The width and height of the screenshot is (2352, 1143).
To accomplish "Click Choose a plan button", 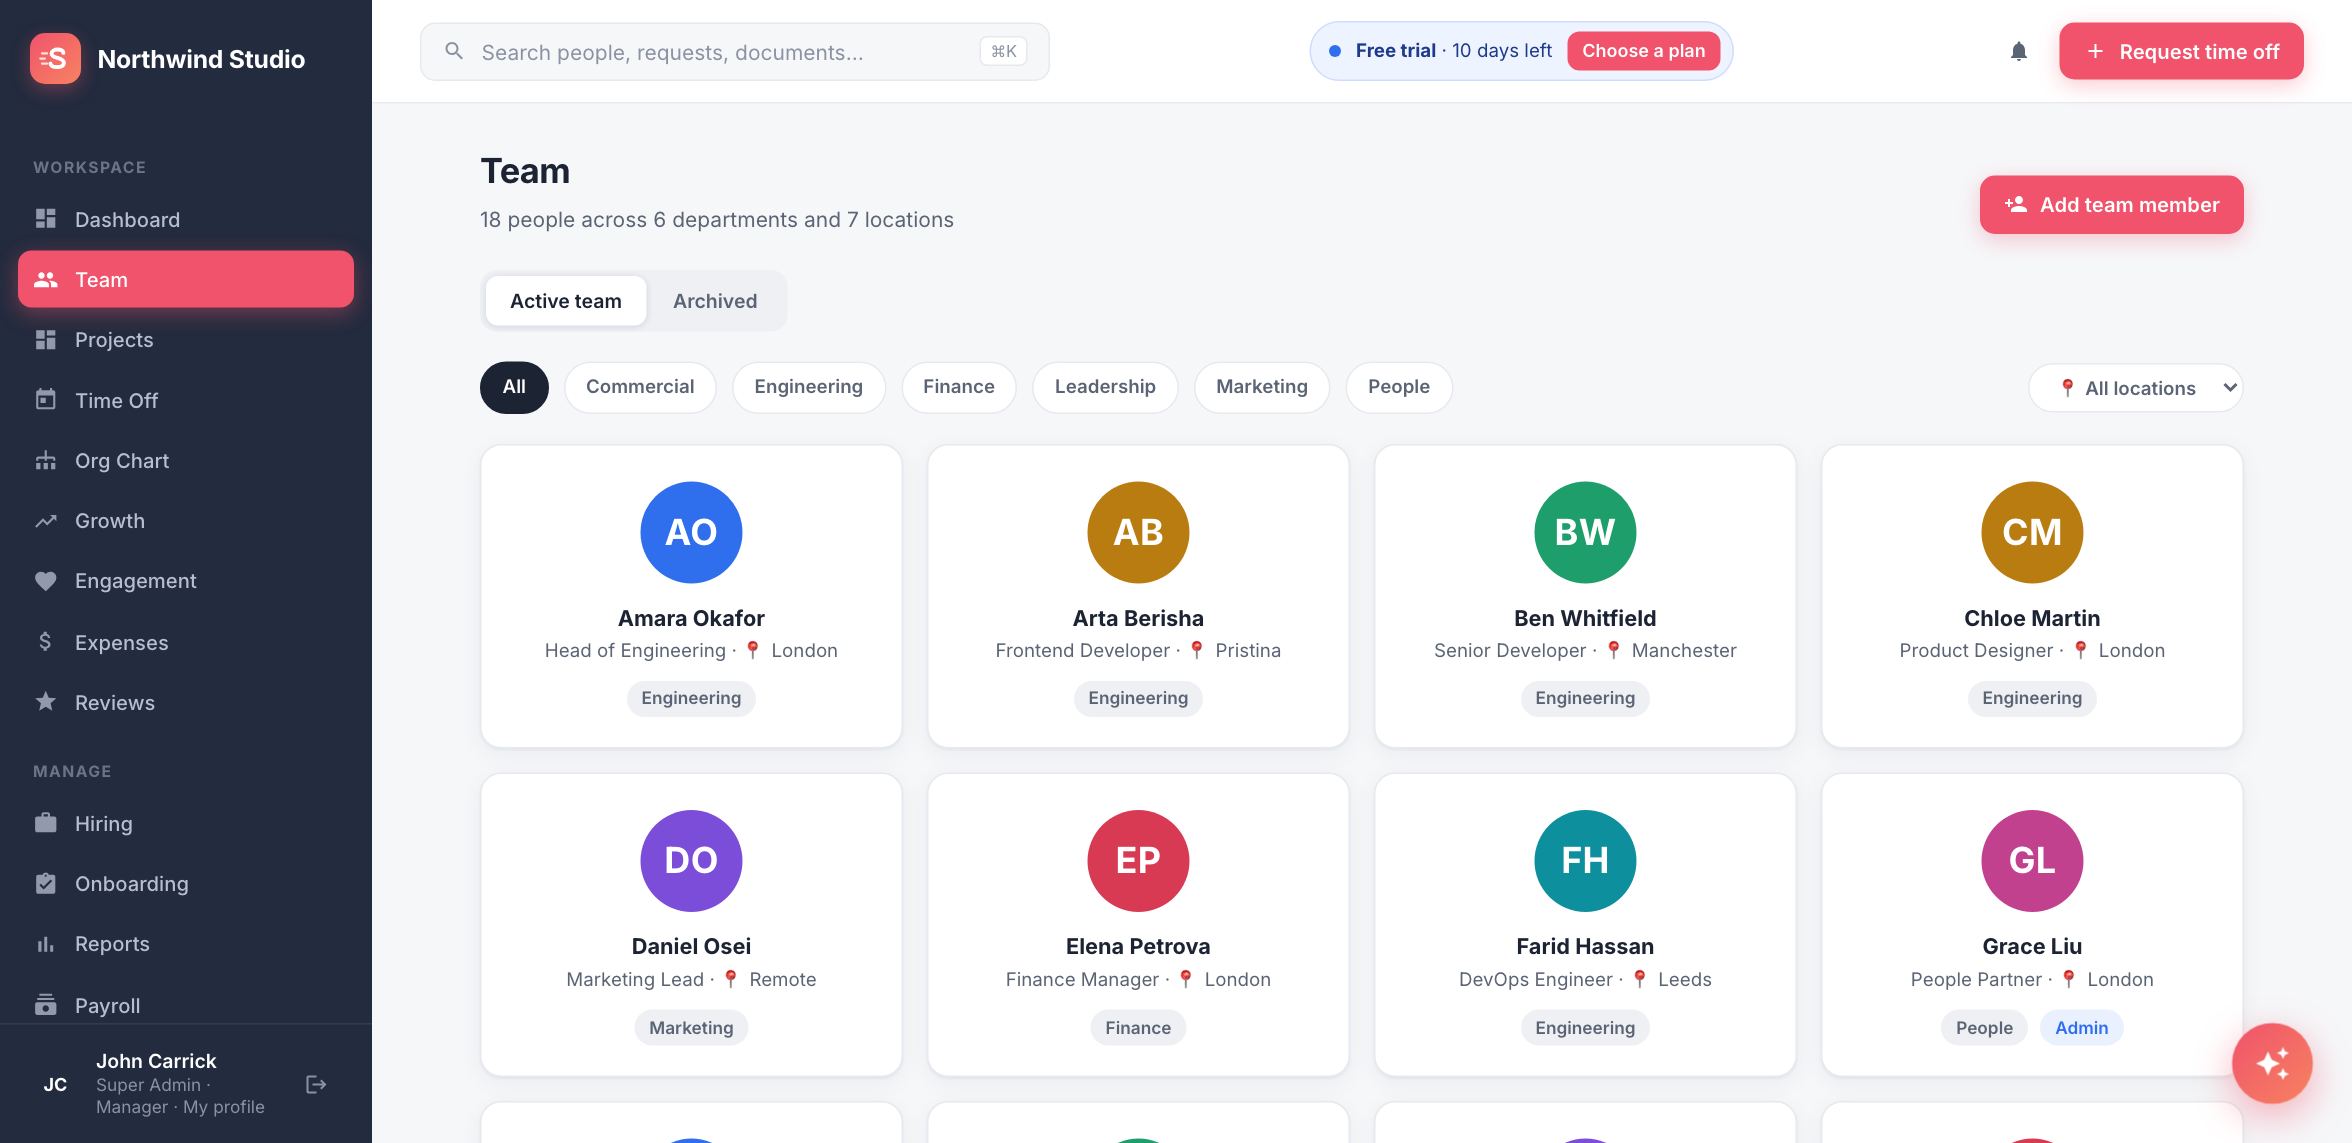I will pyautogui.click(x=1643, y=51).
